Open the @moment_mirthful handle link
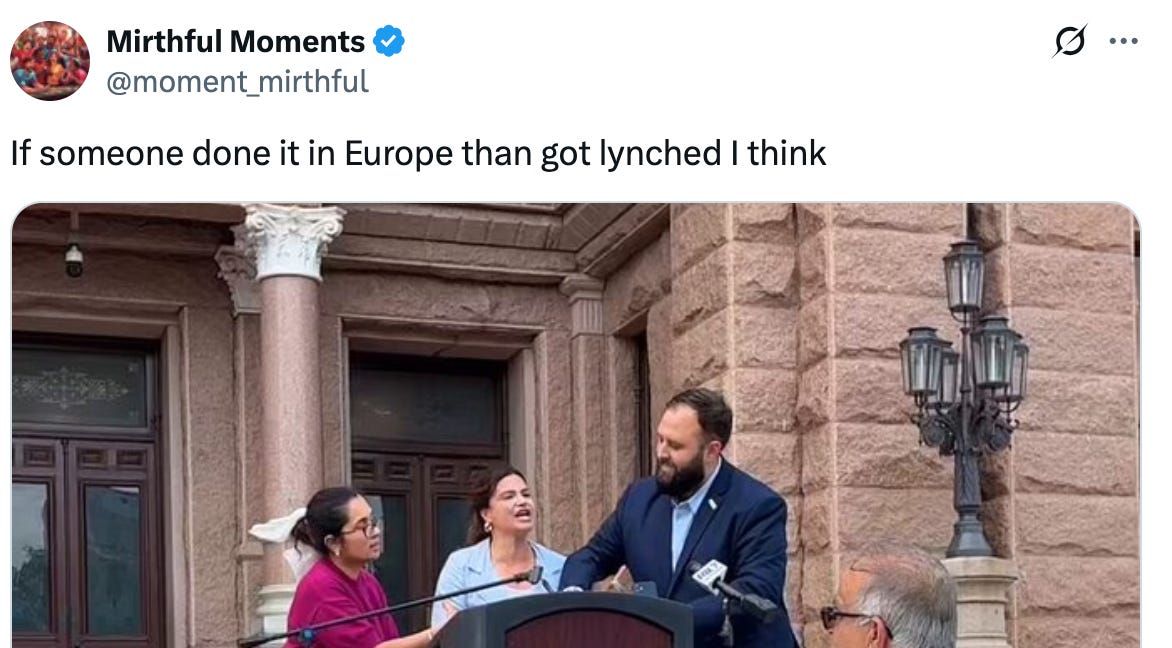 [237, 81]
